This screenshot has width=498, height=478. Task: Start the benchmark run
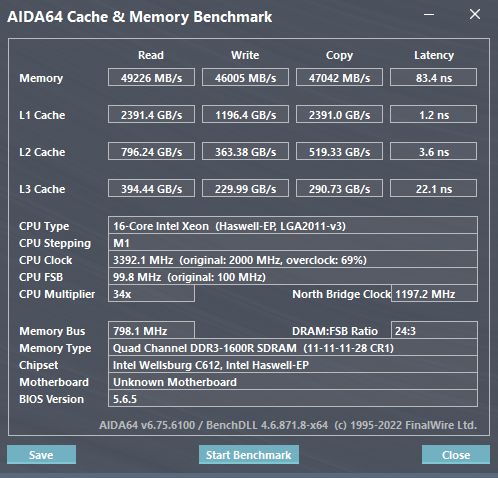pos(249,455)
